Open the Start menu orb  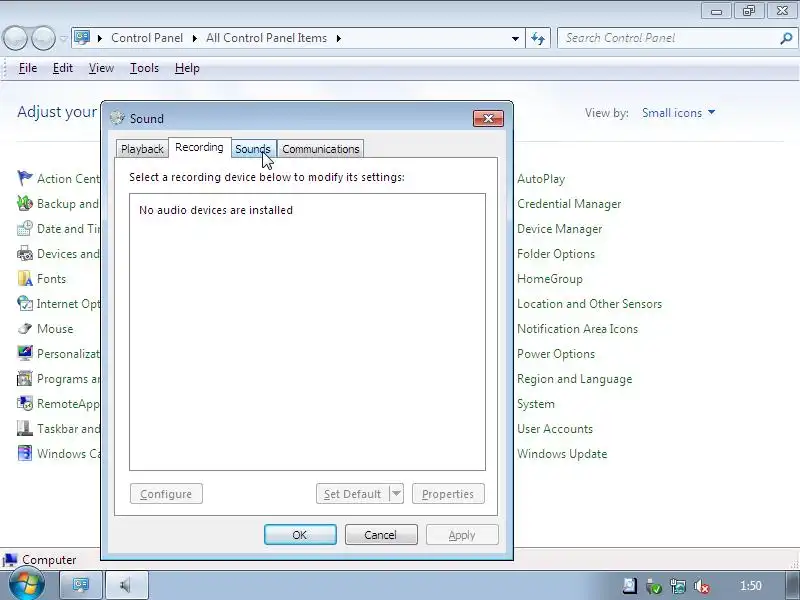point(26,585)
